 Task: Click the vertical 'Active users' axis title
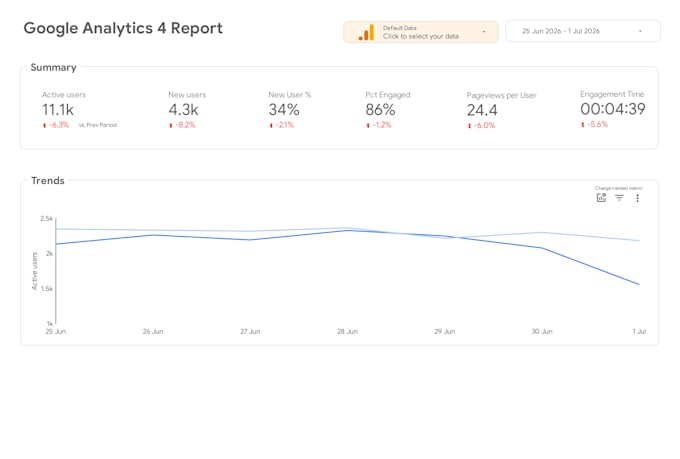pos(35,271)
